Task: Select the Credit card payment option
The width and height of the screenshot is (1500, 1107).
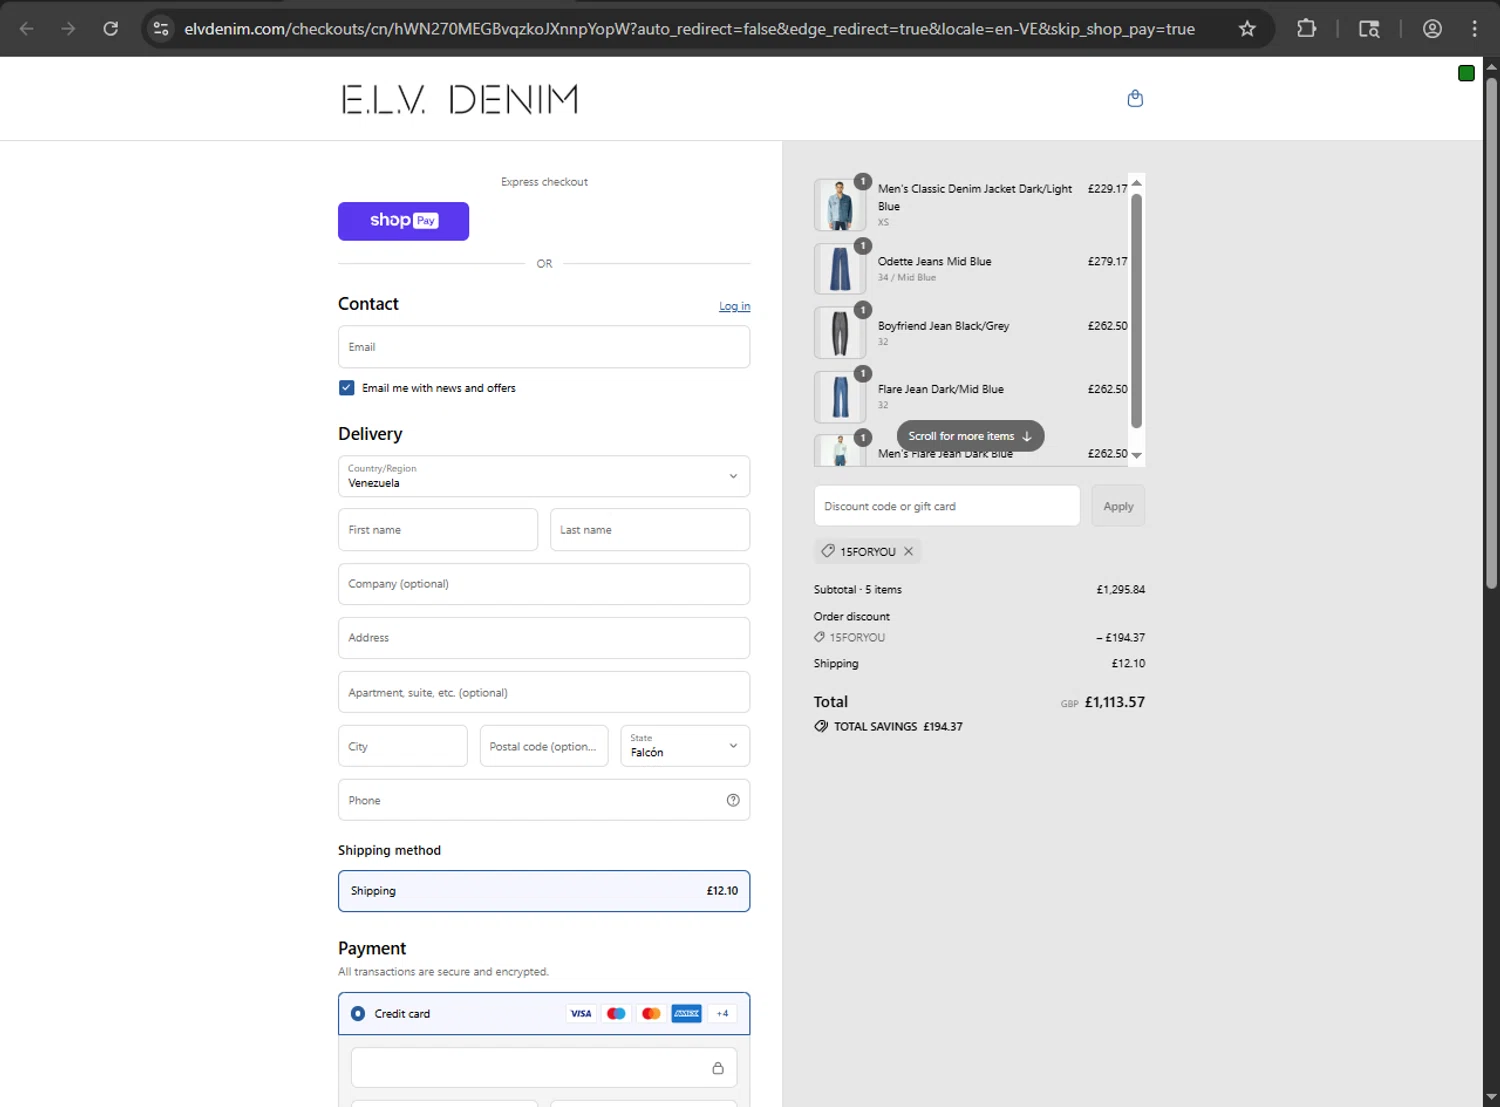Action: point(358,1013)
